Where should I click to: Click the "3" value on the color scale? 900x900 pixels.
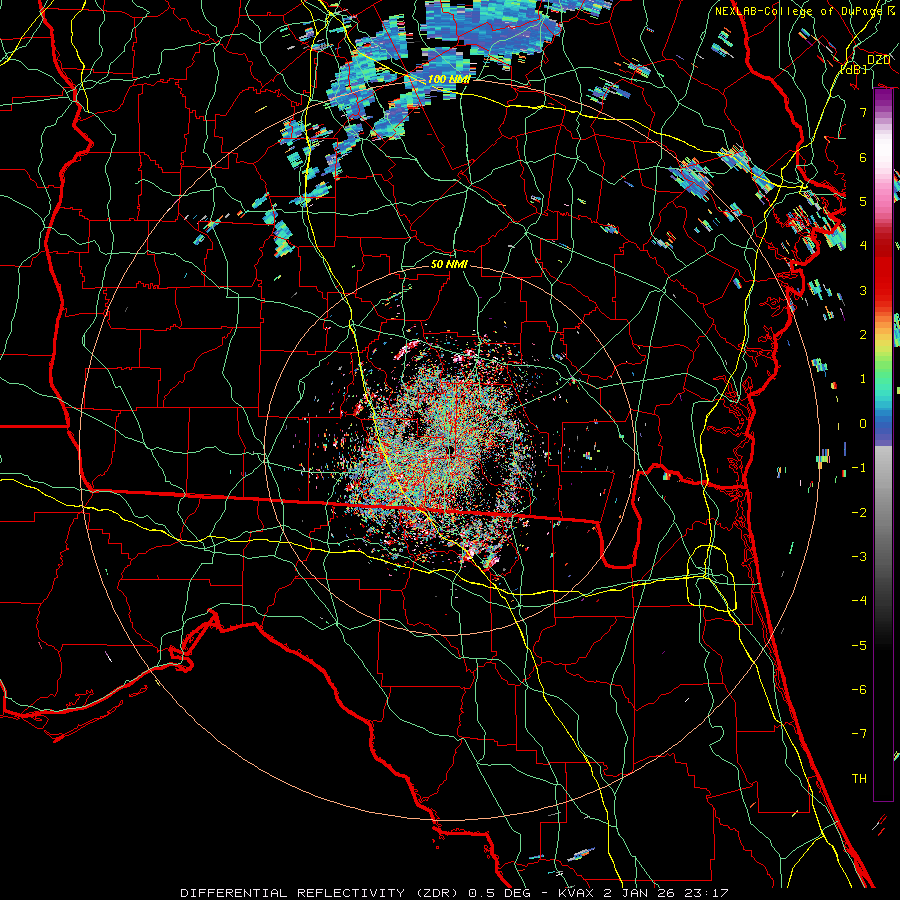click(x=863, y=290)
